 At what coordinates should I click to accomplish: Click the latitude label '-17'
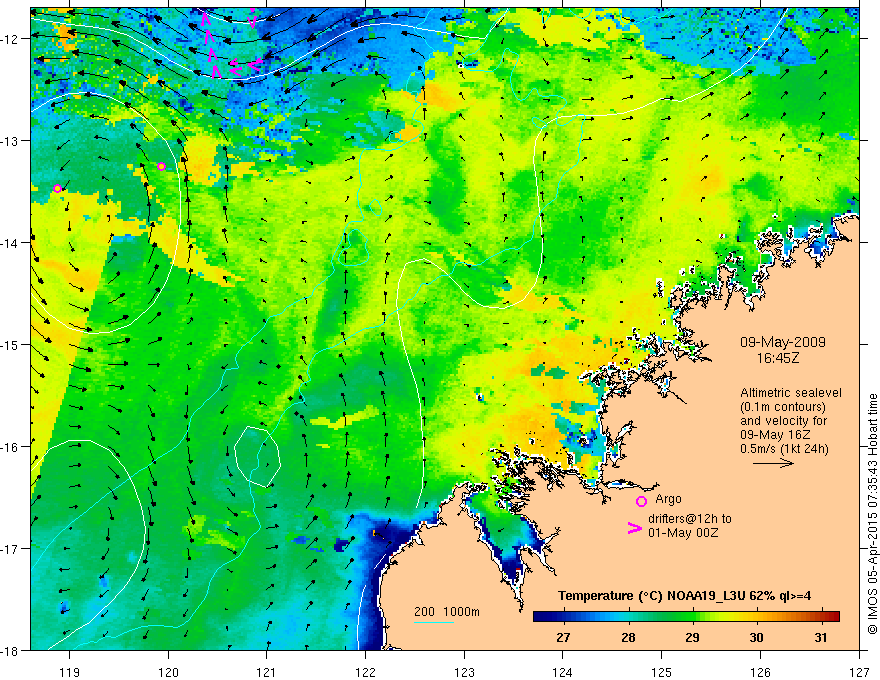(x=11, y=549)
